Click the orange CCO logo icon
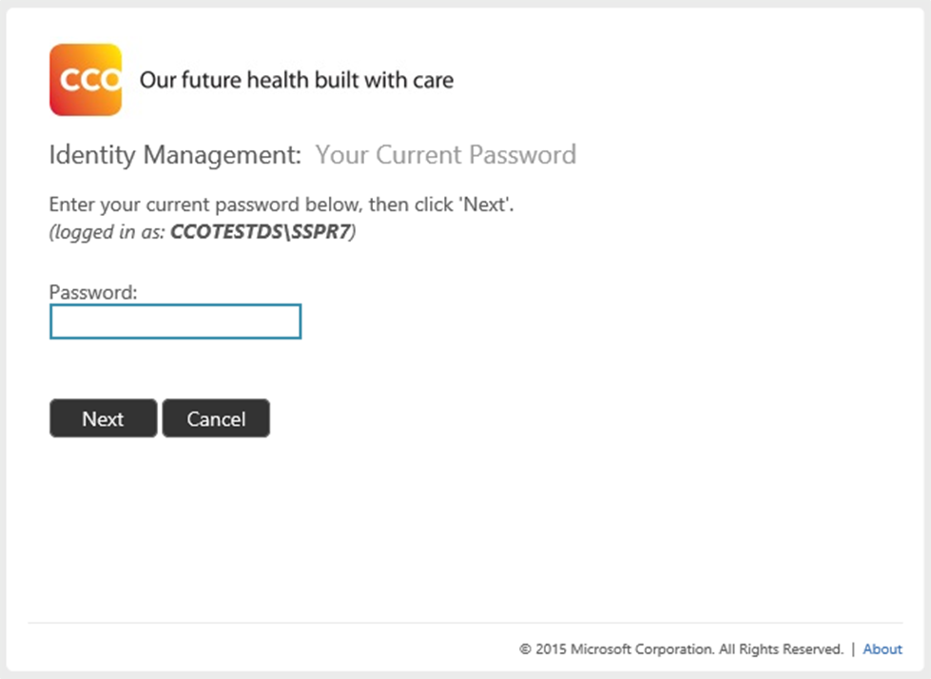 point(86,80)
